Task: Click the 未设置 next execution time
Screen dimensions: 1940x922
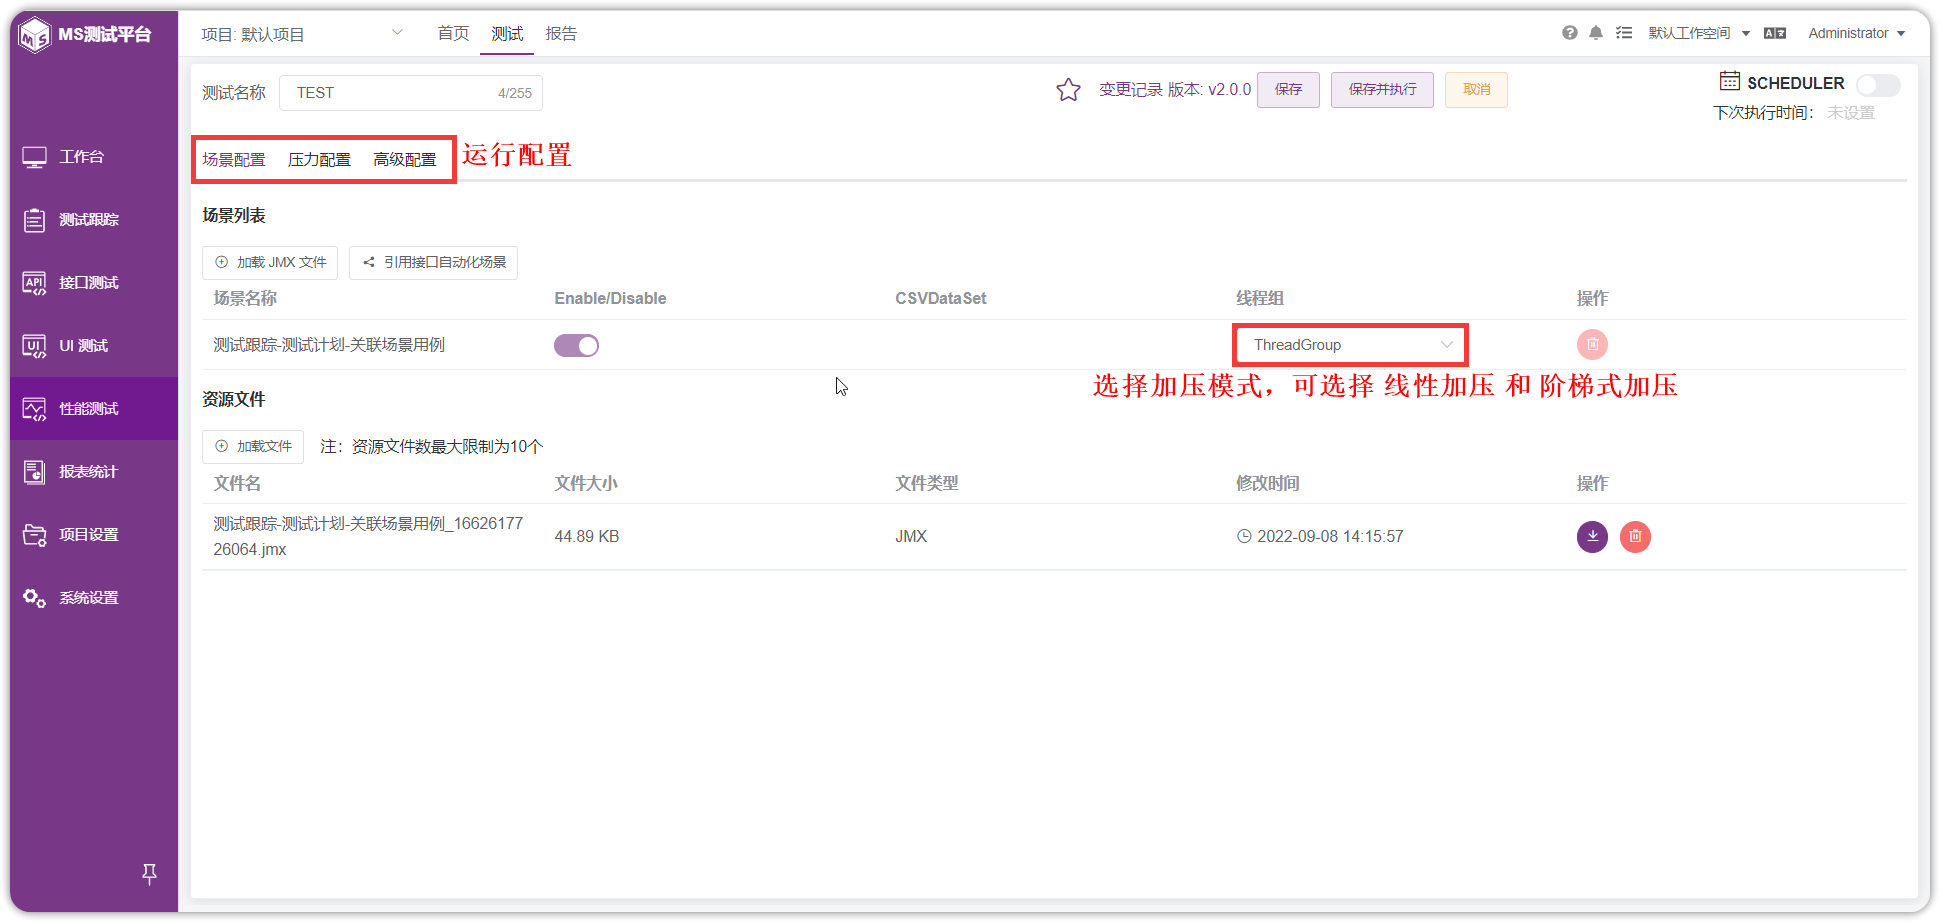Action: click(1851, 113)
